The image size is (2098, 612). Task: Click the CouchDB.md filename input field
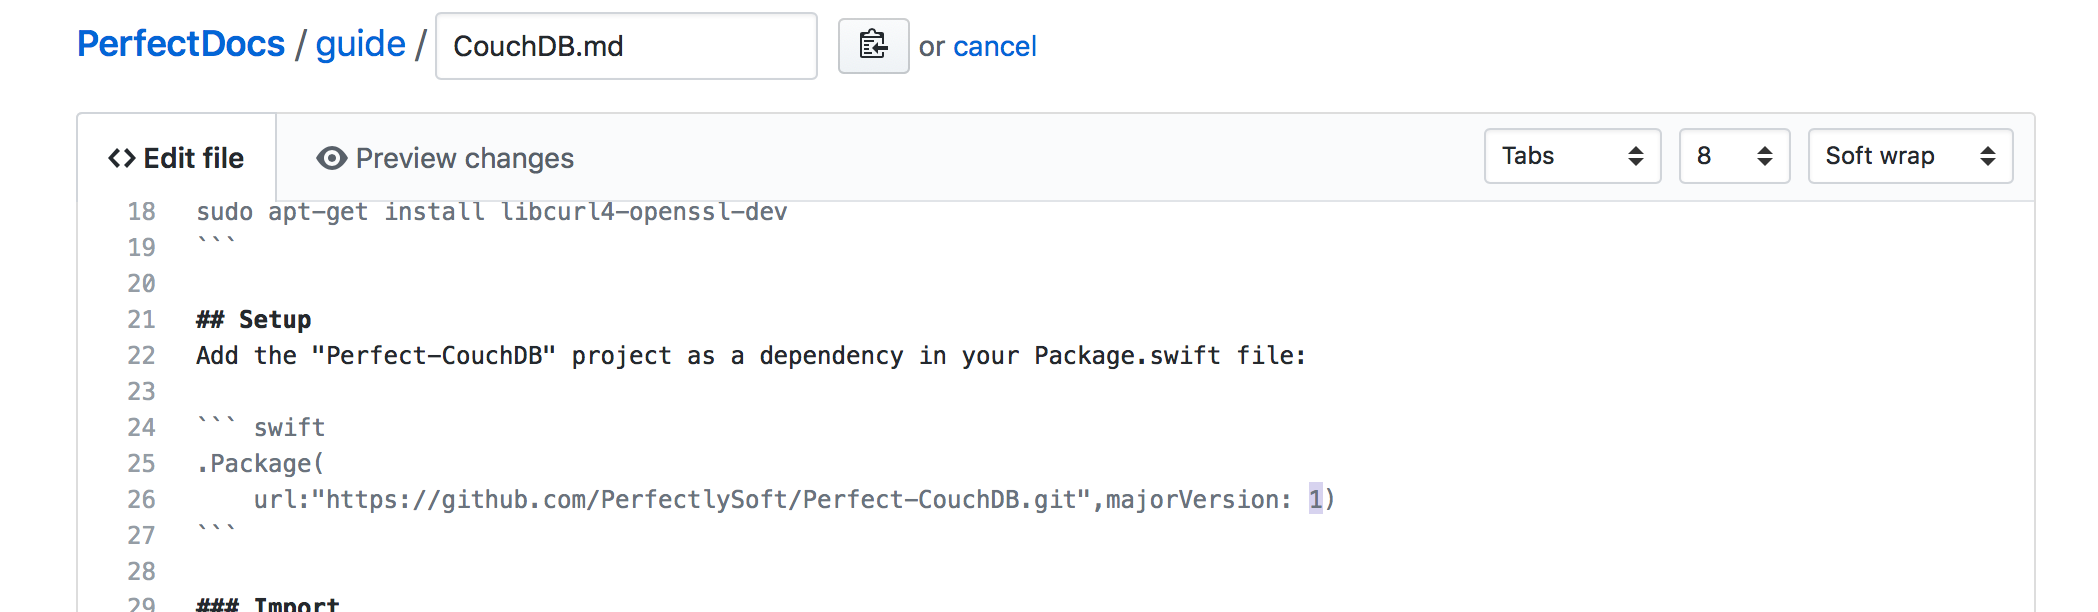pyautogui.click(x=626, y=46)
